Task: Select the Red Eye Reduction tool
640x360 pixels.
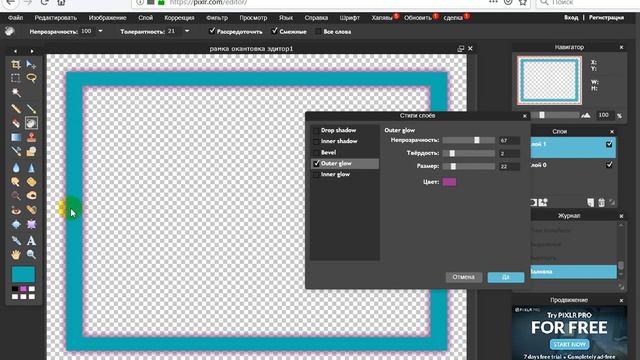Action: (16, 210)
